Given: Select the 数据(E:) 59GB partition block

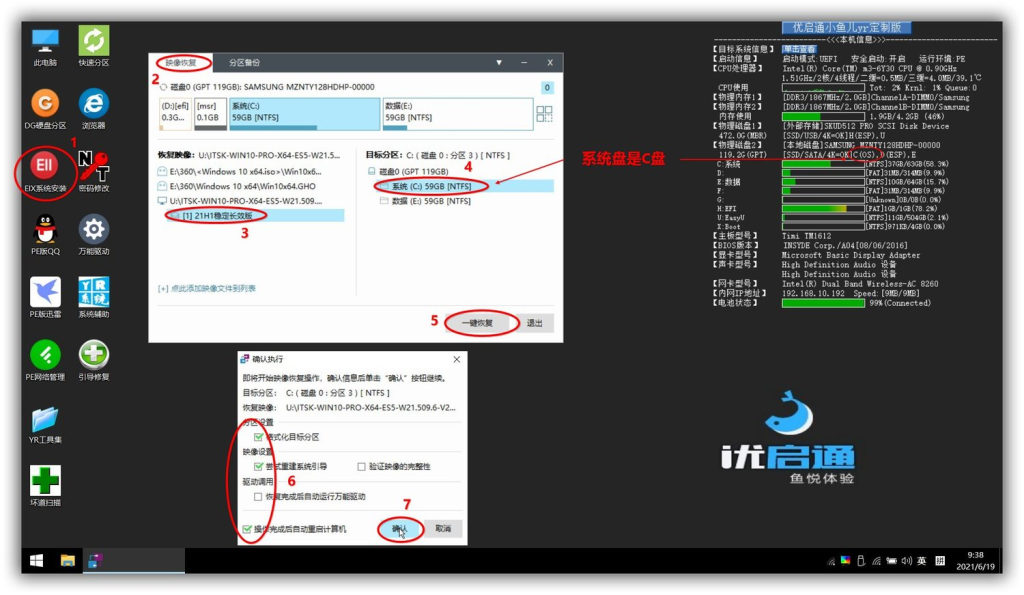Looking at the screenshot, I should [457, 112].
